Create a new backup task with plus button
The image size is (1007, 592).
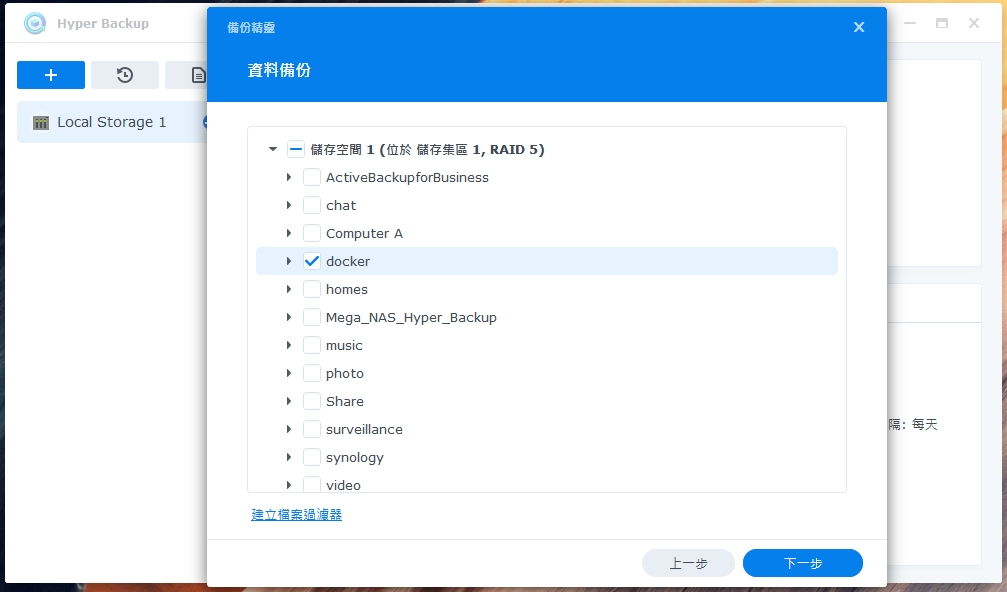tap(51, 75)
